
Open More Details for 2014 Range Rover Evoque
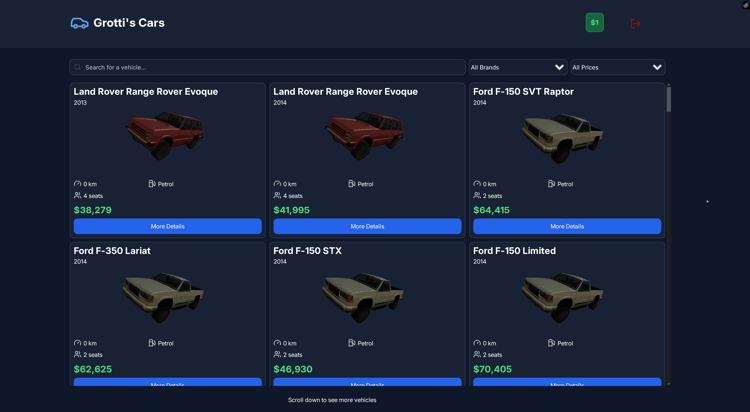click(x=367, y=226)
